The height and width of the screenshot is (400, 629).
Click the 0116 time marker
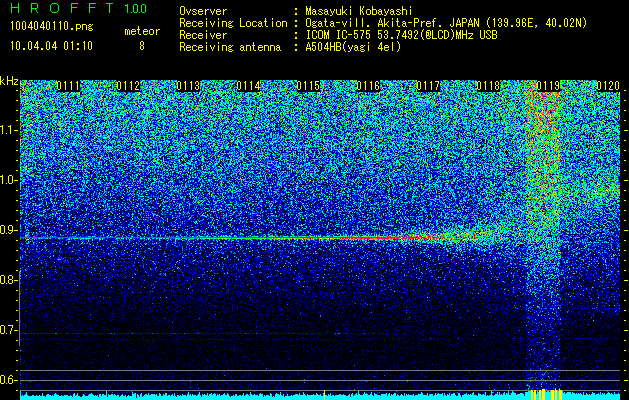[368, 86]
